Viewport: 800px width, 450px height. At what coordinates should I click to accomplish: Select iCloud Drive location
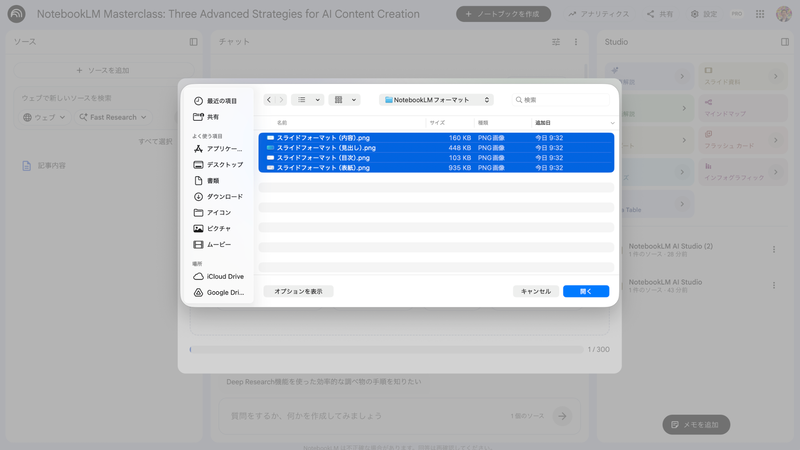(x=219, y=277)
